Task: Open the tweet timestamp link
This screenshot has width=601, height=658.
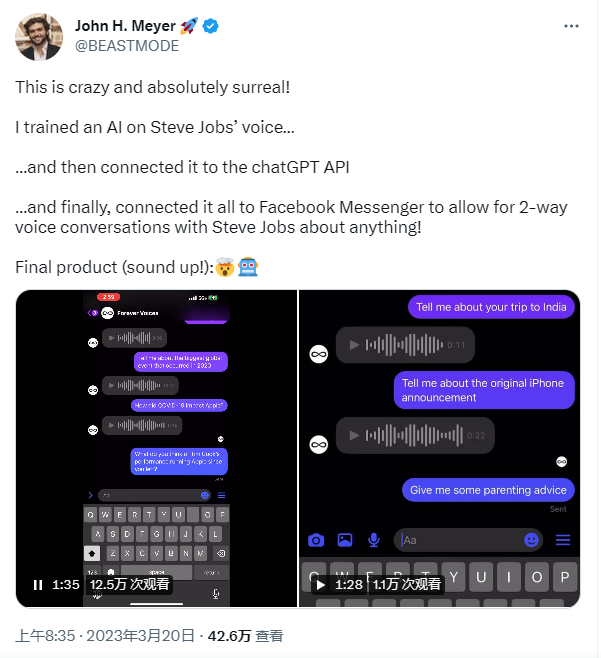Action: tap(103, 635)
